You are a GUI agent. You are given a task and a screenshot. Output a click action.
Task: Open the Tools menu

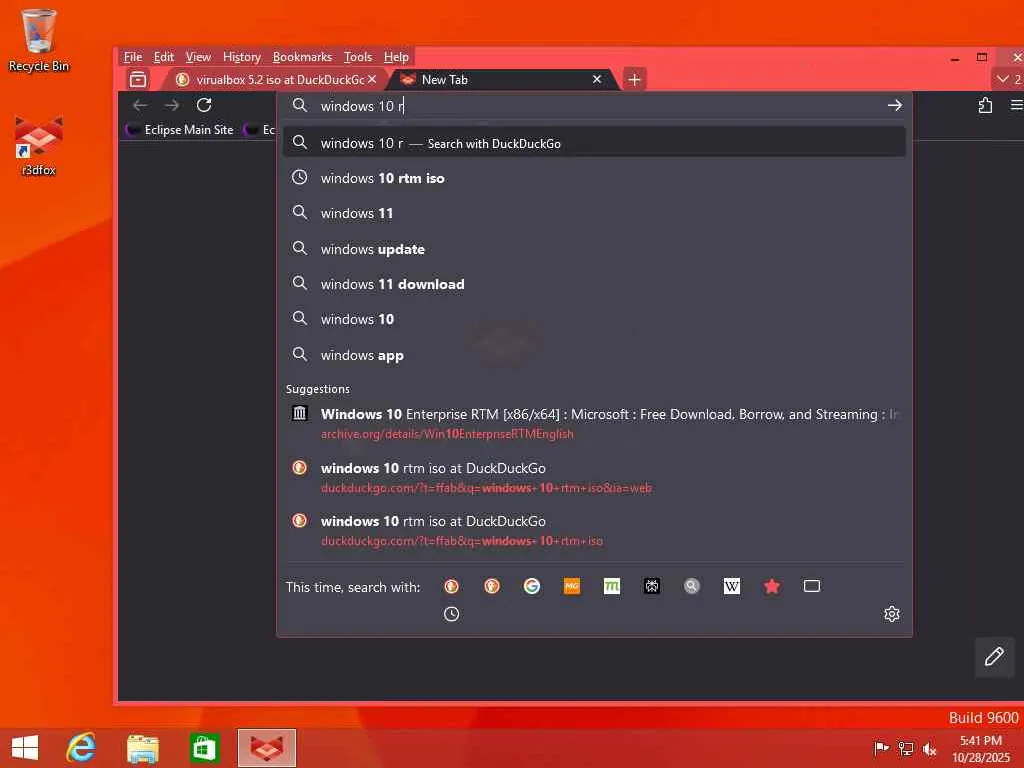click(358, 57)
